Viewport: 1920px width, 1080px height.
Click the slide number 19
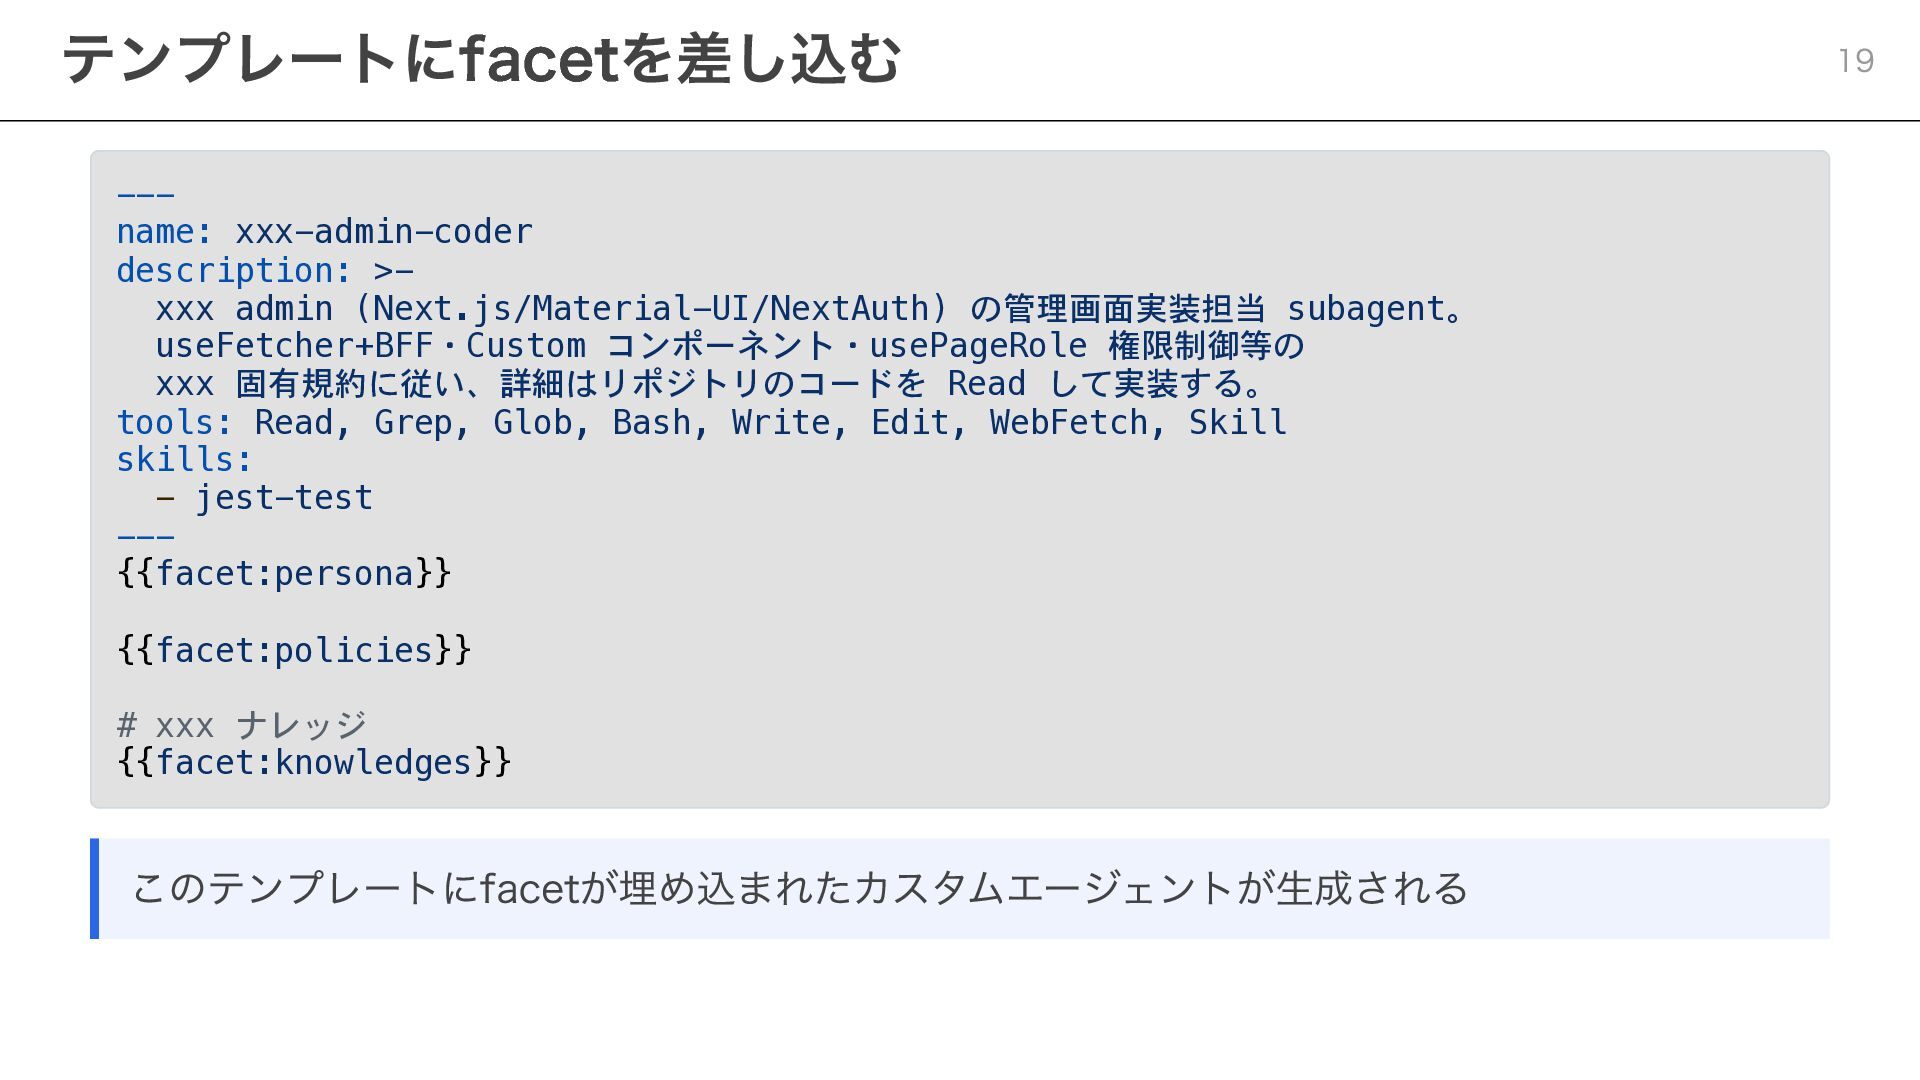click(x=1856, y=61)
